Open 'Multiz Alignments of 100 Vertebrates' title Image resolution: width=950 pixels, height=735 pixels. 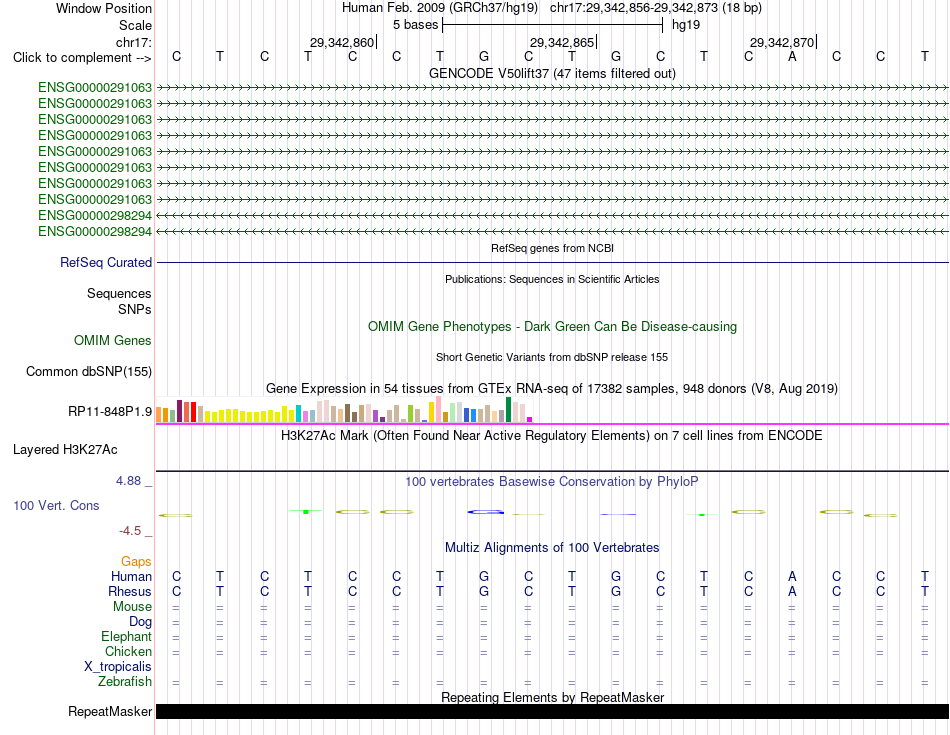552,548
